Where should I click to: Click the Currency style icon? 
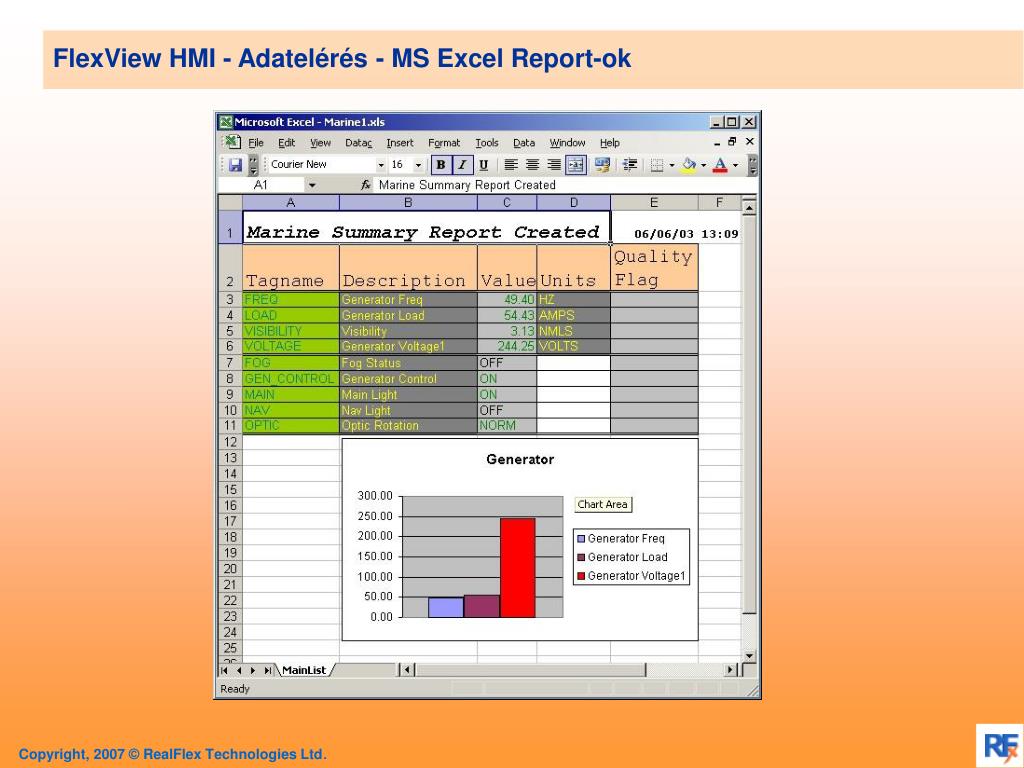[602, 165]
